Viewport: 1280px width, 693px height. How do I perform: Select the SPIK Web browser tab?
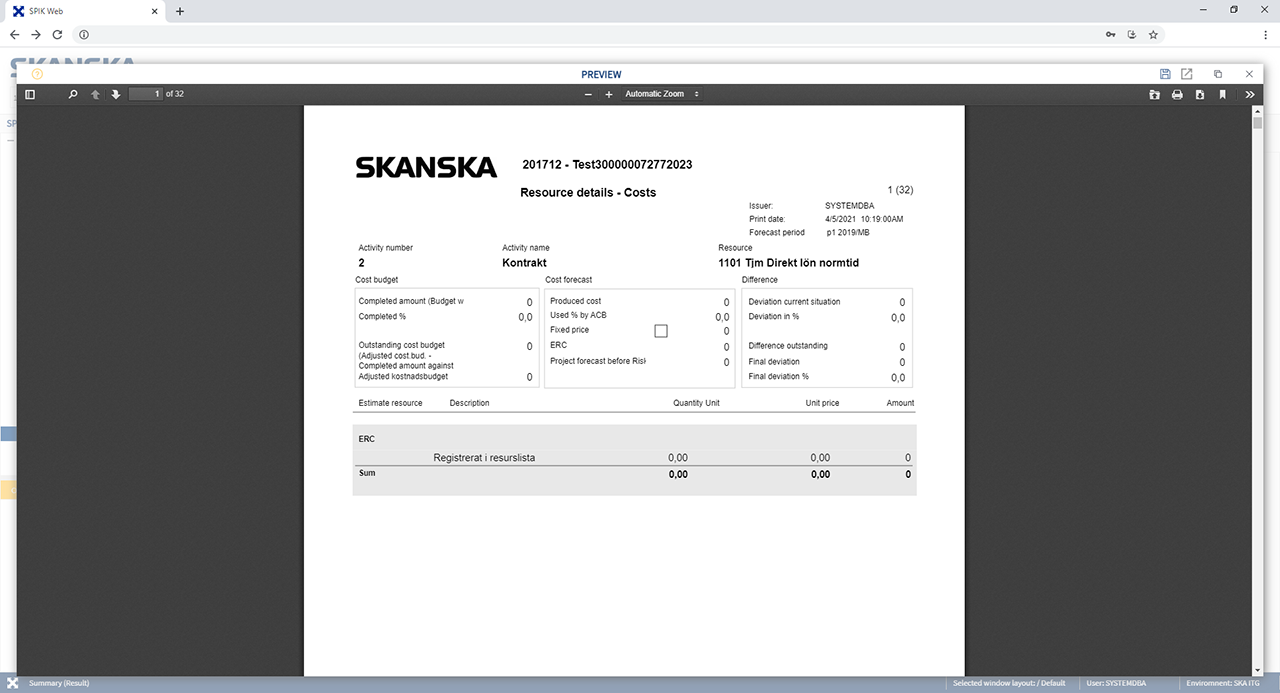click(x=82, y=11)
